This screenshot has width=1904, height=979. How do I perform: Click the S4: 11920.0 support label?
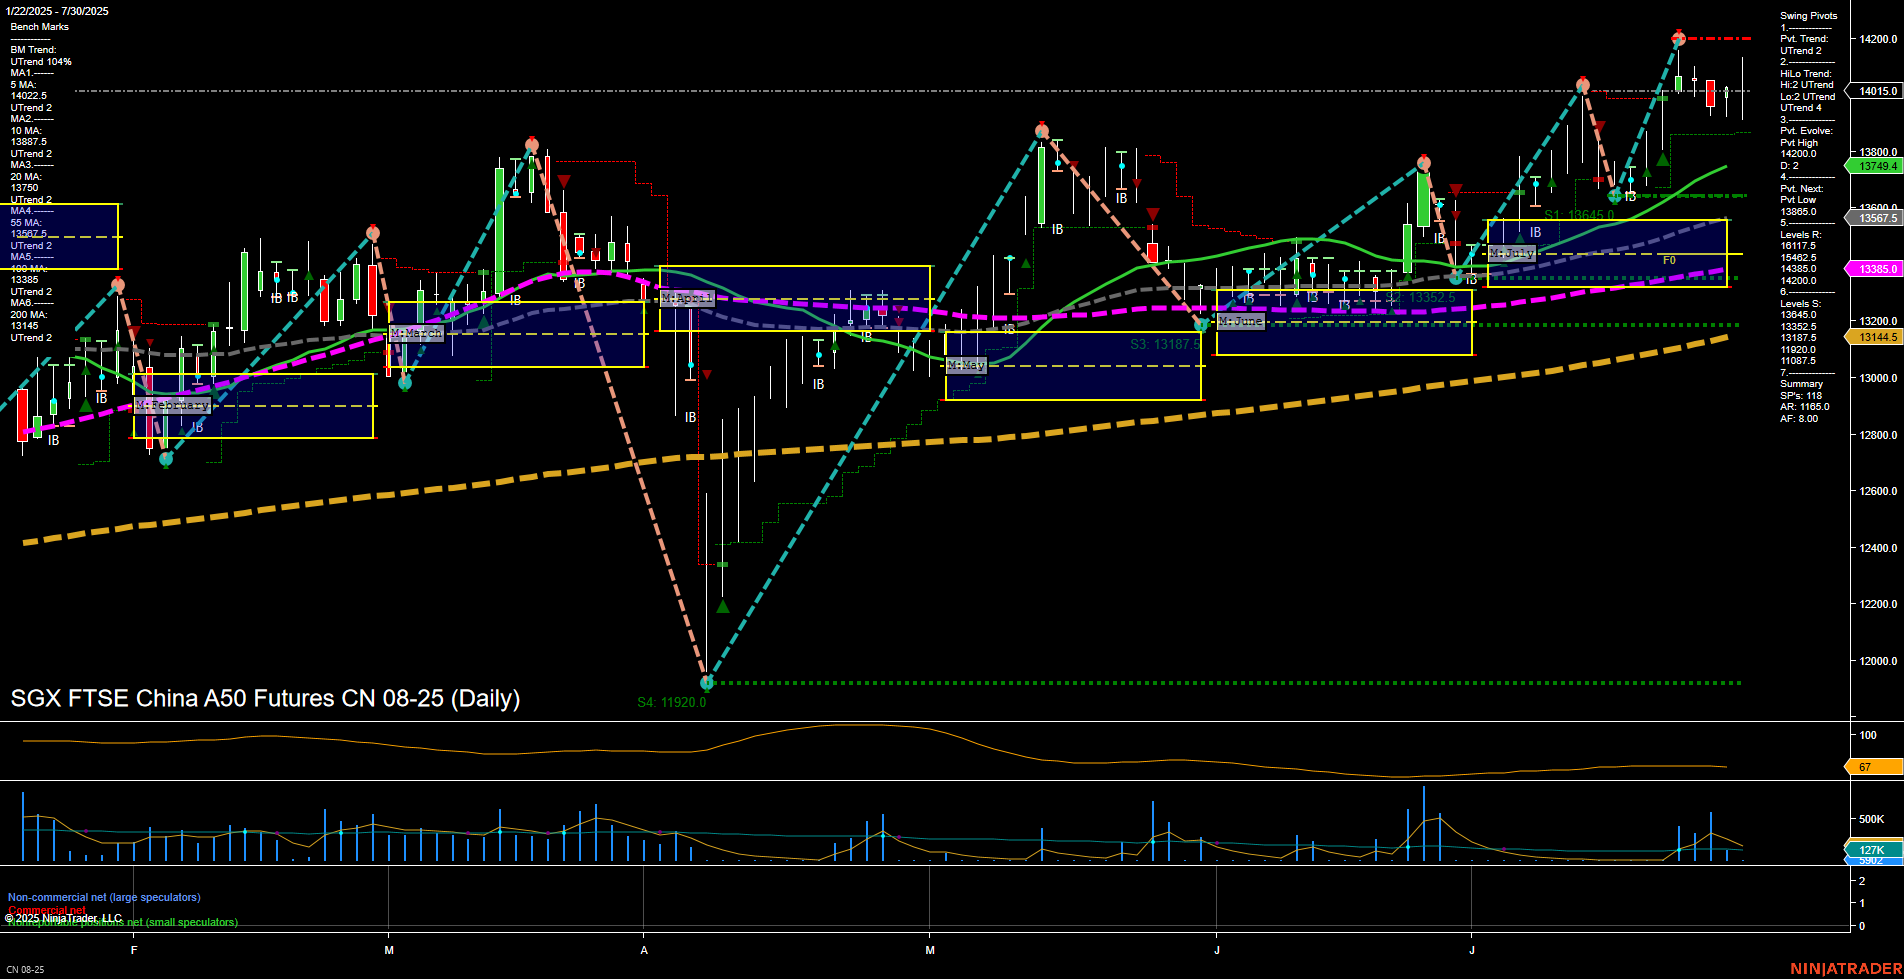[x=672, y=702]
